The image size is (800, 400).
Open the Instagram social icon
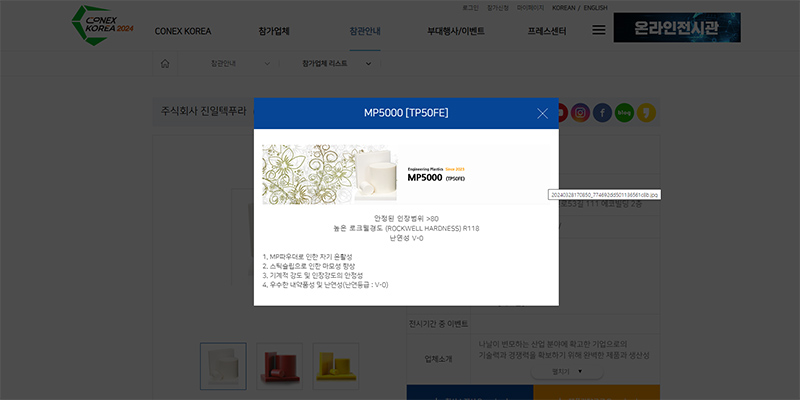(580, 112)
